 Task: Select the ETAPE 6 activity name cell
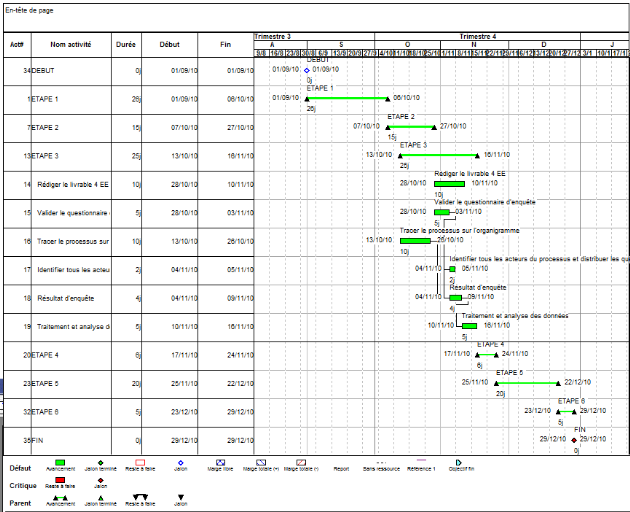pos(71,412)
